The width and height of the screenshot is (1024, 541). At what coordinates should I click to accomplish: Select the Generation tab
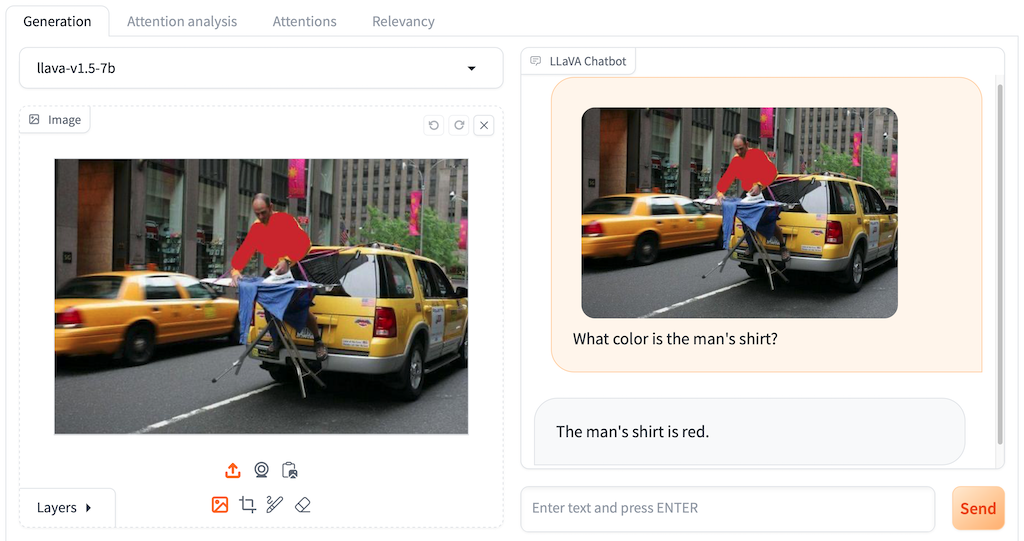coord(57,21)
